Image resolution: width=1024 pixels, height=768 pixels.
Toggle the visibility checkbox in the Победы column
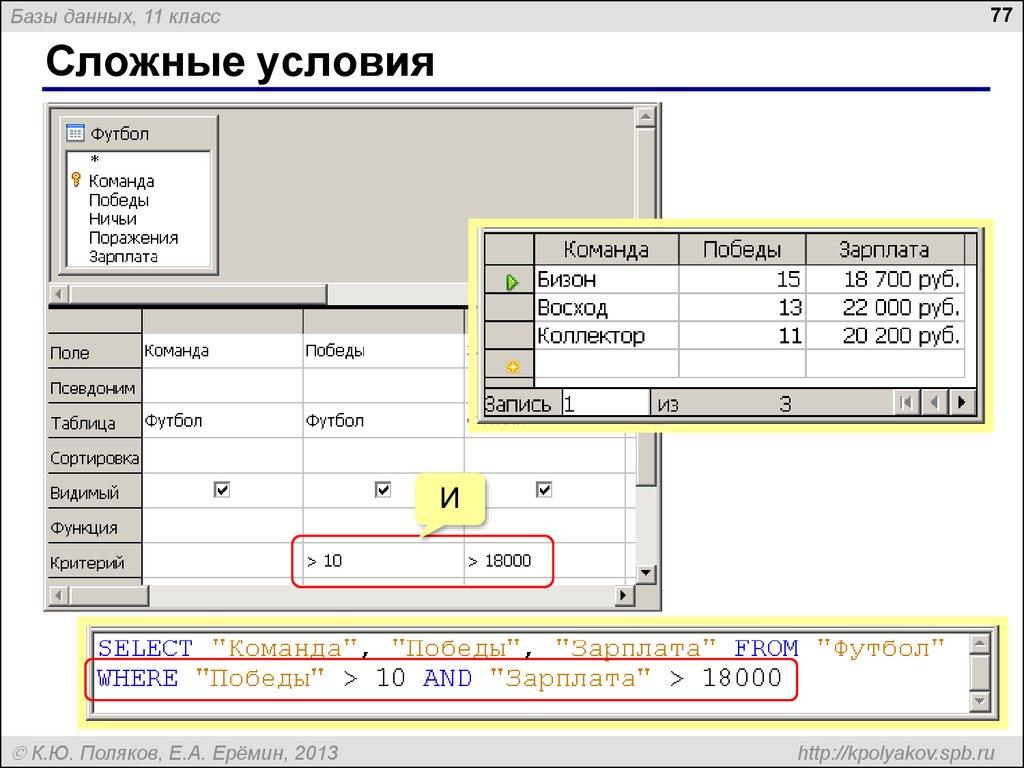[383, 489]
